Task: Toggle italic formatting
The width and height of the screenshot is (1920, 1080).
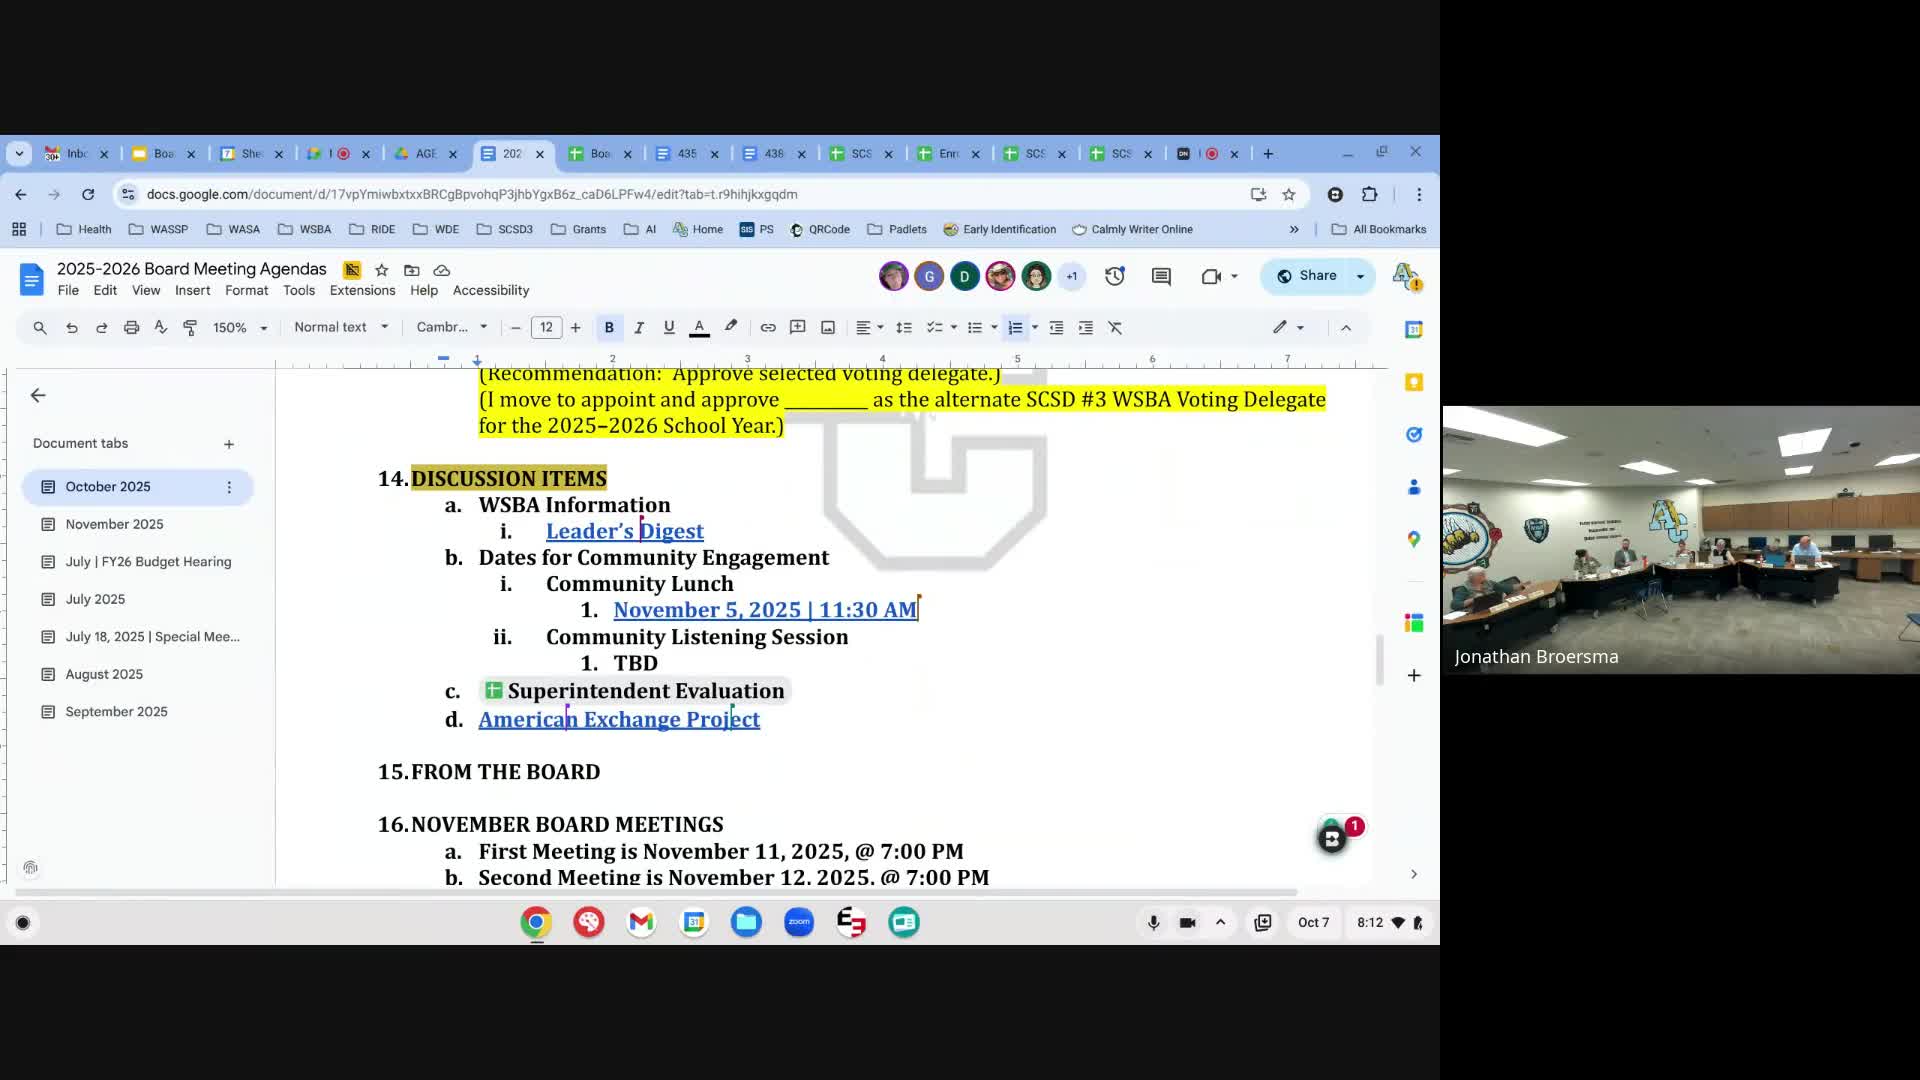Action: tap(639, 328)
